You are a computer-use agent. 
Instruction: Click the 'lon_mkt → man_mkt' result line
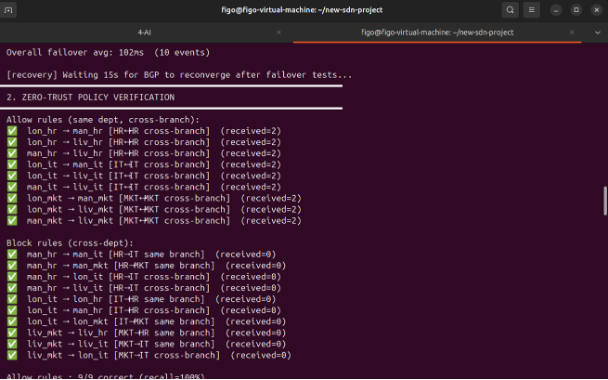[154, 199]
